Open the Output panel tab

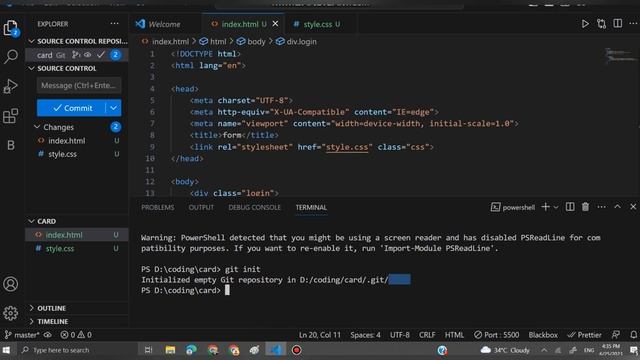201,207
